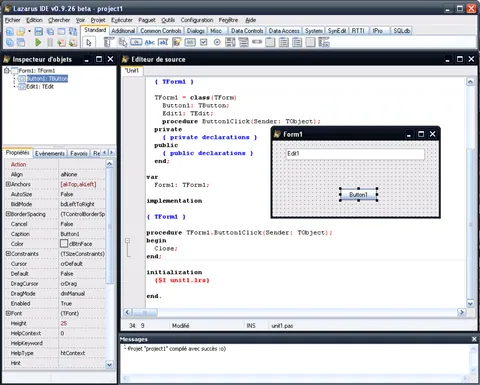This screenshot has height=385, width=480.
Task: Click the Save toolbar icon
Action: coord(39,31)
